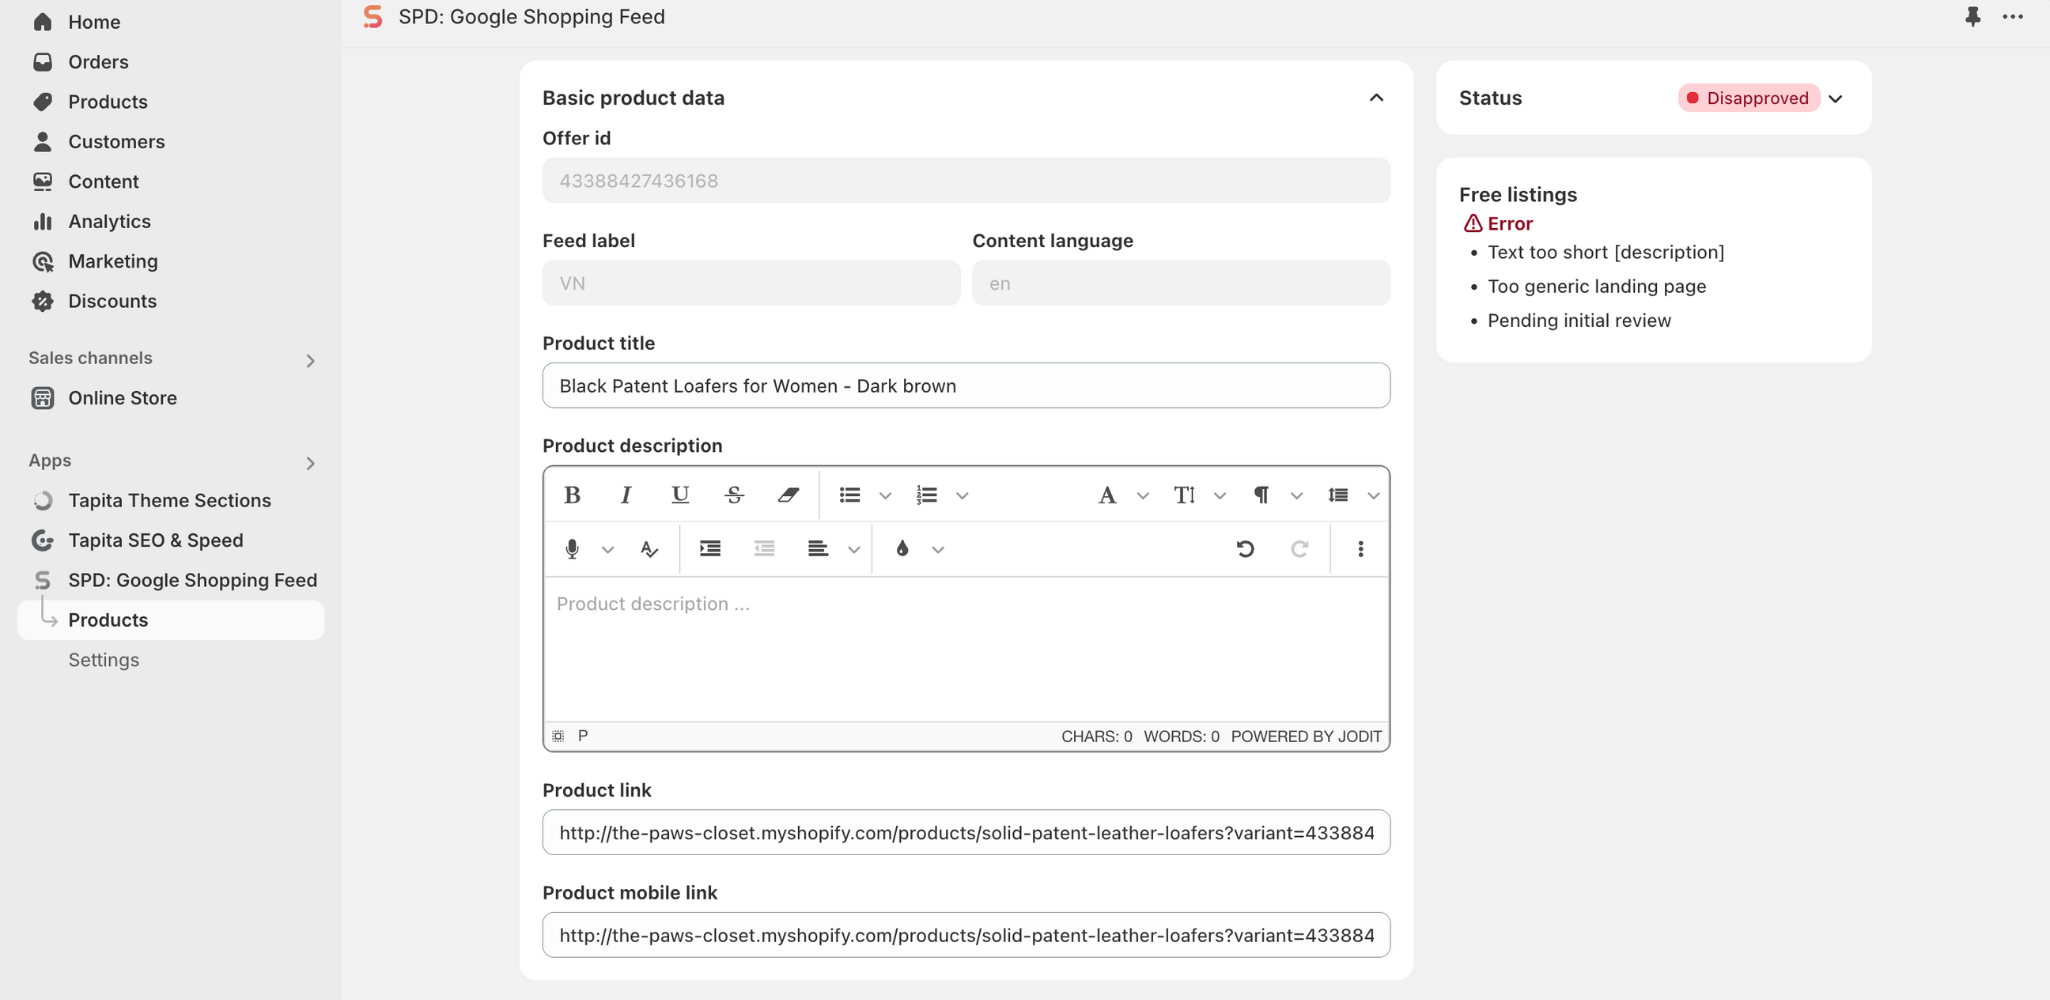Click into the Product title field

point(965,386)
